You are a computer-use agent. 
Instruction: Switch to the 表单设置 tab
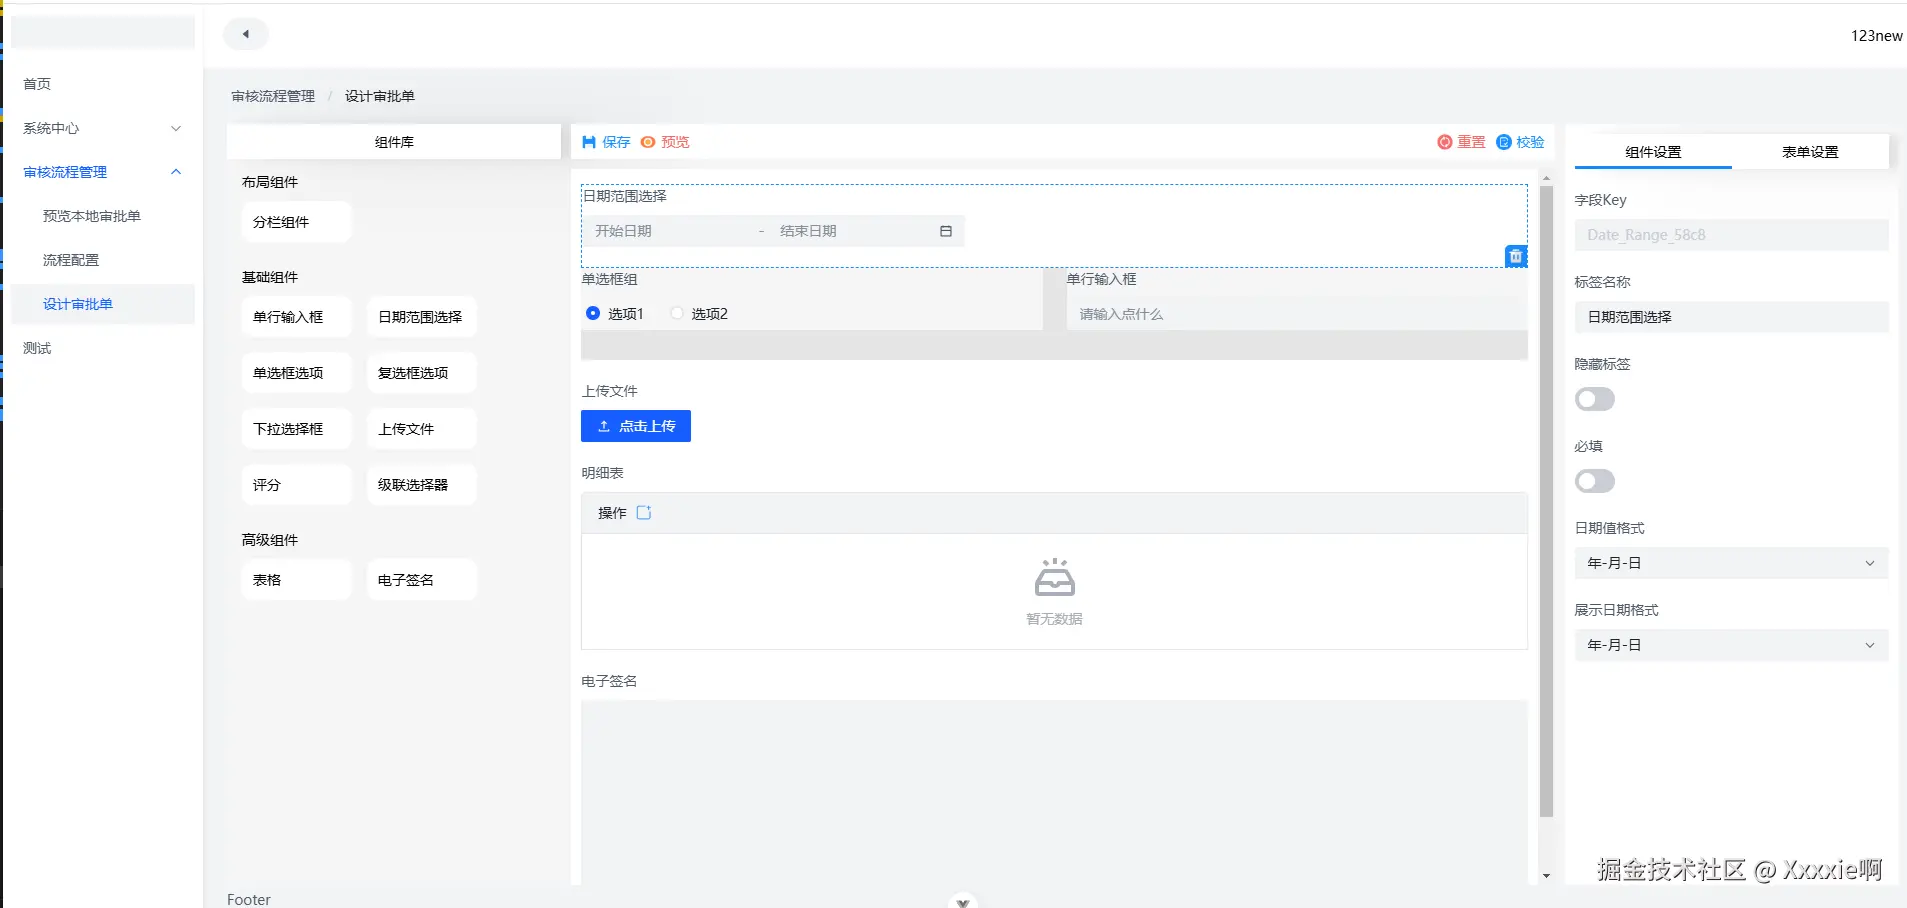point(1810,151)
